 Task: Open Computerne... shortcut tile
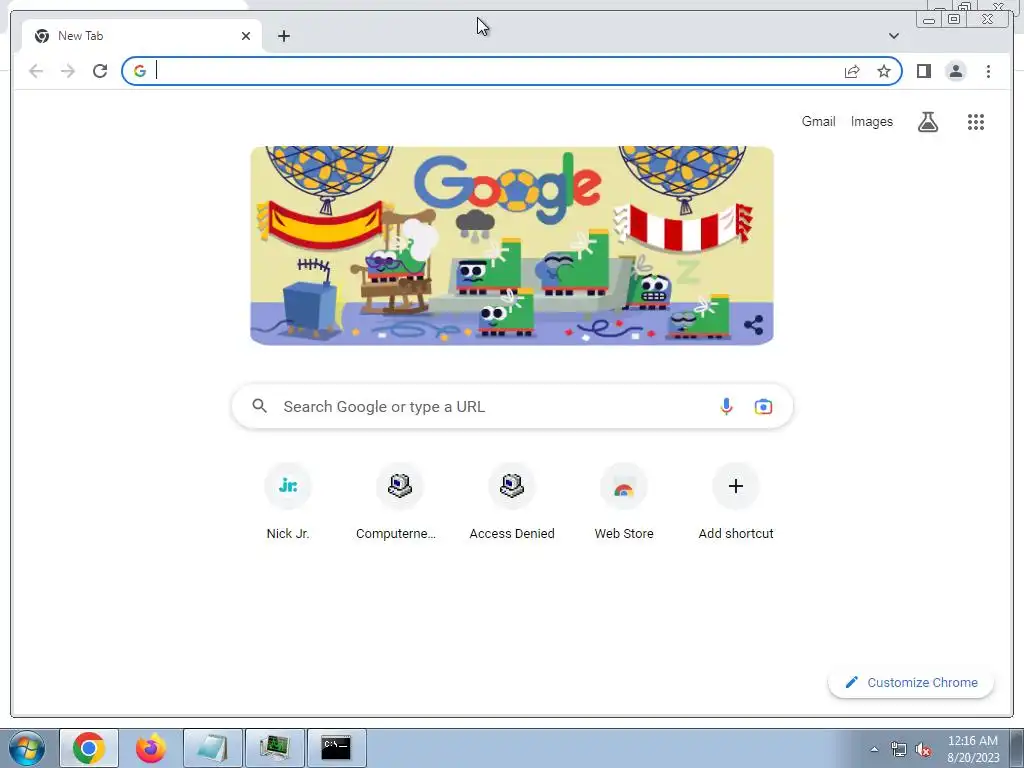coord(400,502)
